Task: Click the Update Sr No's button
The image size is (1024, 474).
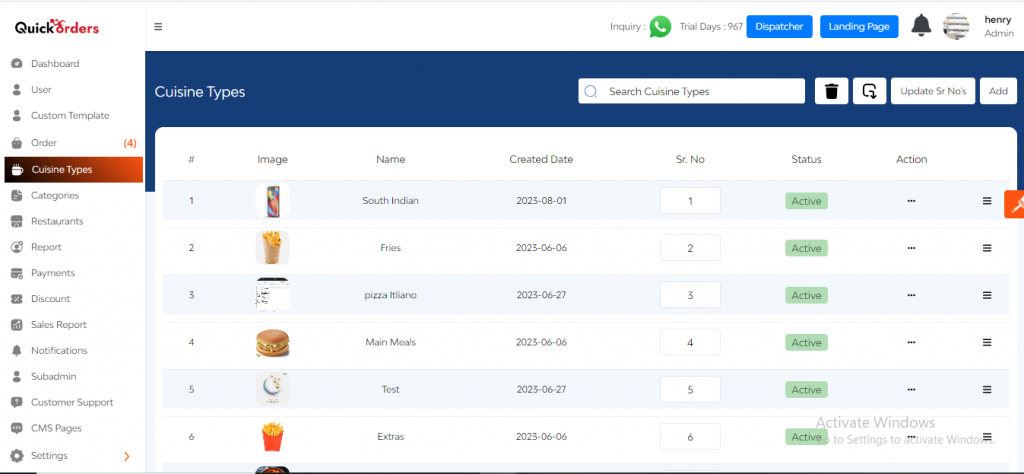Action: [x=932, y=91]
